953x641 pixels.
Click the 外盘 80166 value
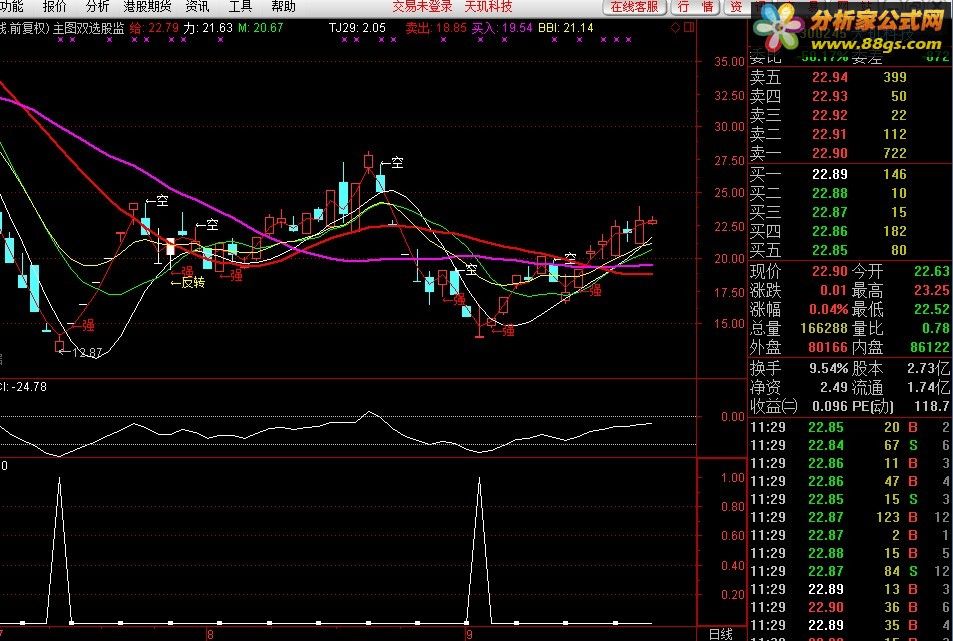tap(828, 347)
